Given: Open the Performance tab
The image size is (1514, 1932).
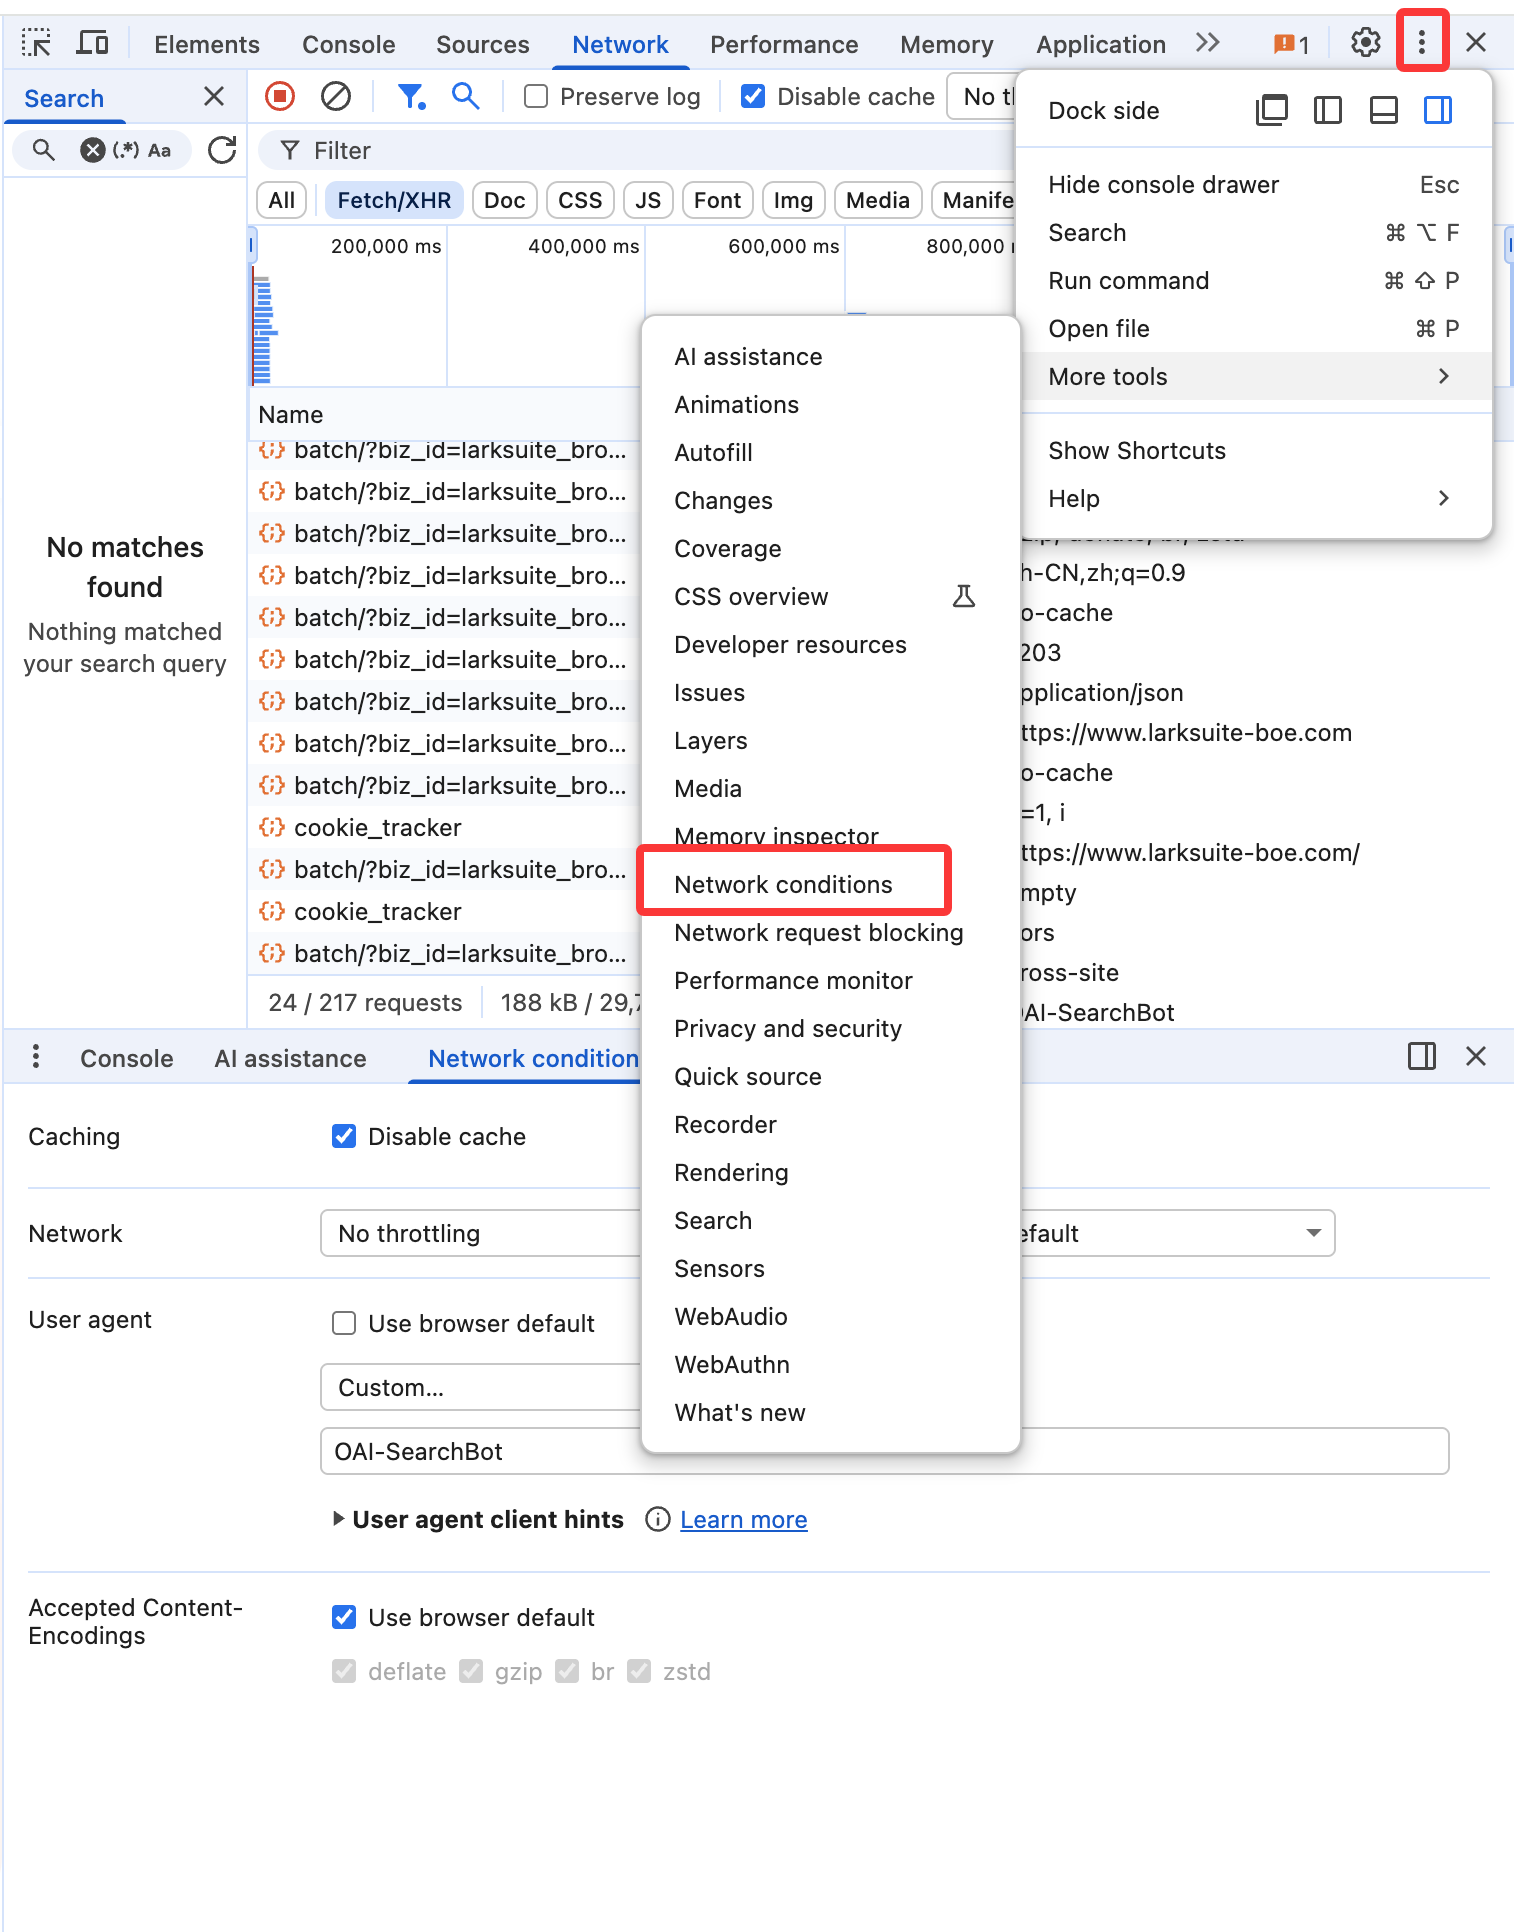Looking at the screenshot, I should tap(784, 44).
